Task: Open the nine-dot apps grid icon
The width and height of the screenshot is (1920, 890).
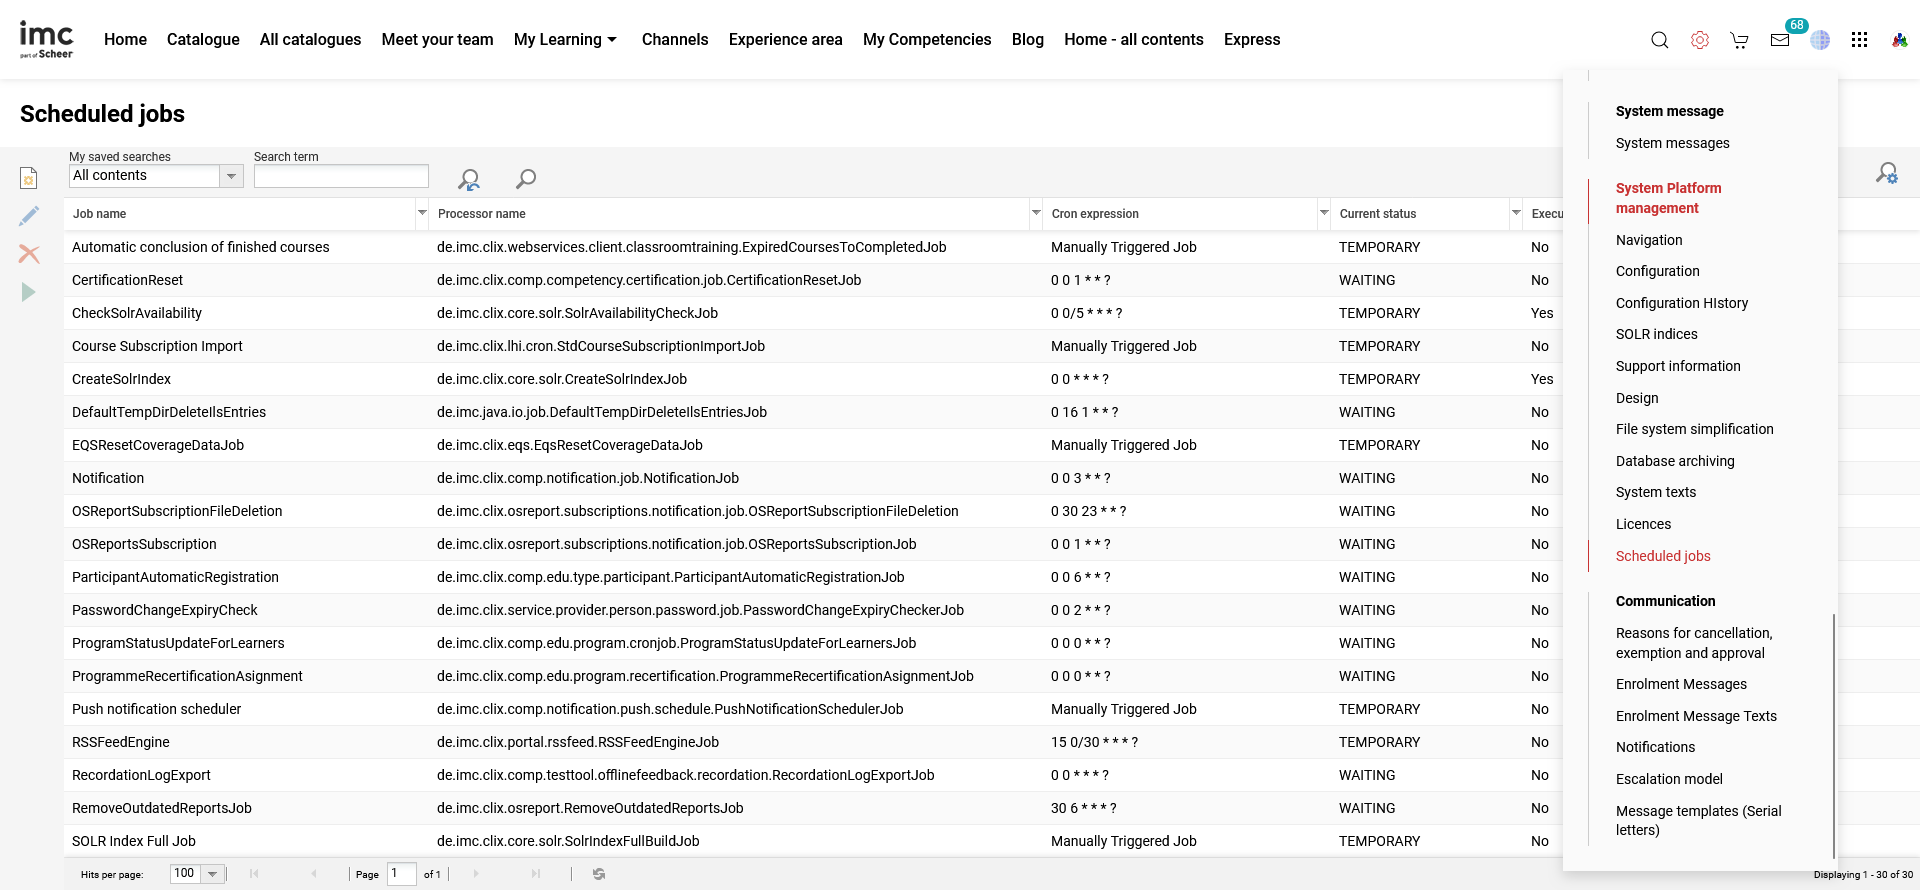Action: (1859, 40)
